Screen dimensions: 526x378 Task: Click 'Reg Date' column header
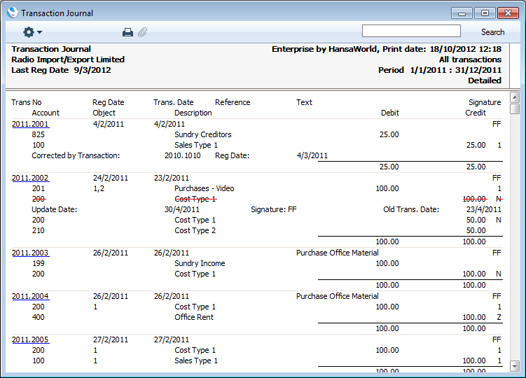click(x=108, y=102)
